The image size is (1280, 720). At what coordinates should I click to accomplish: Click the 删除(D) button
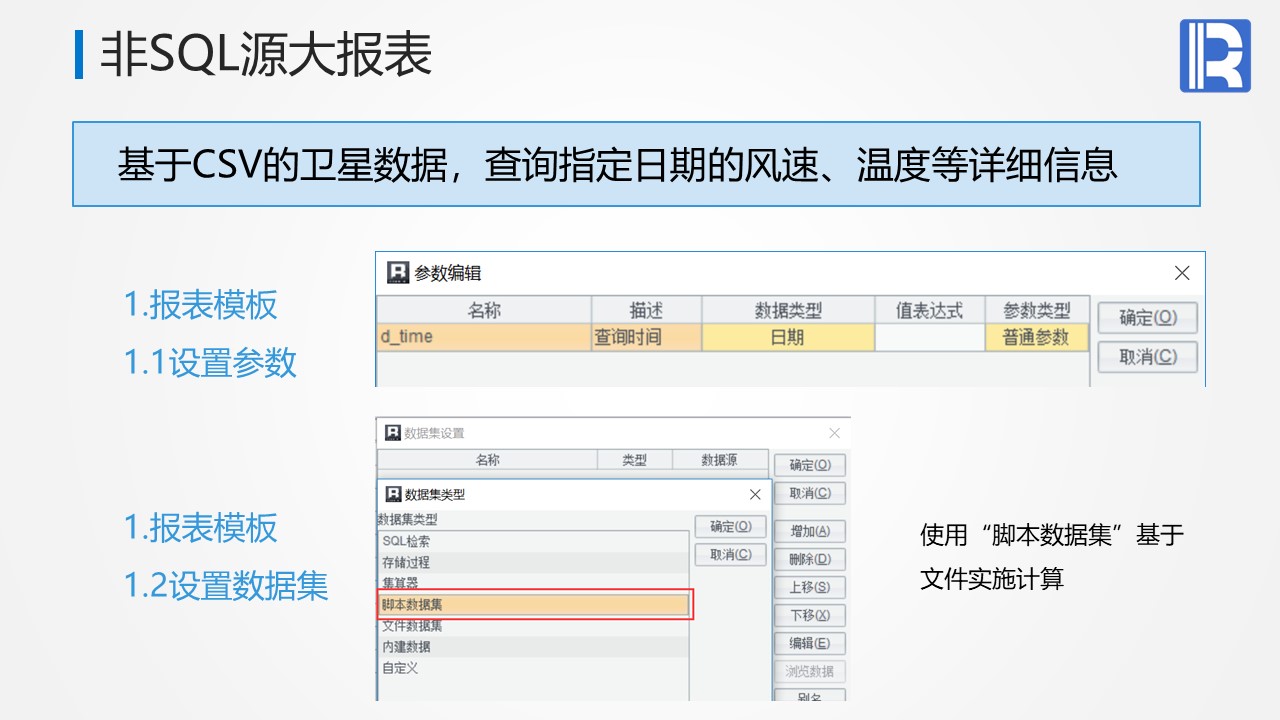(x=810, y=559)
